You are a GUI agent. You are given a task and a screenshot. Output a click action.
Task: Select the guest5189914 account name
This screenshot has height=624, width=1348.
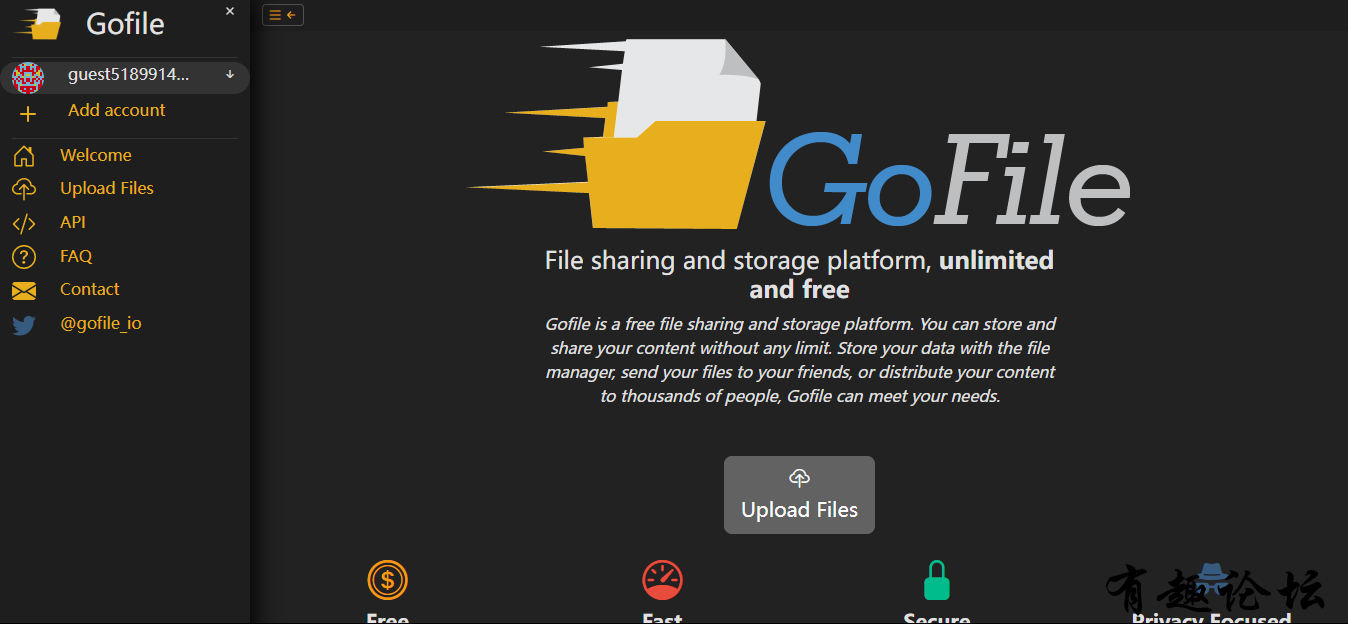click(x=128, y=75)
